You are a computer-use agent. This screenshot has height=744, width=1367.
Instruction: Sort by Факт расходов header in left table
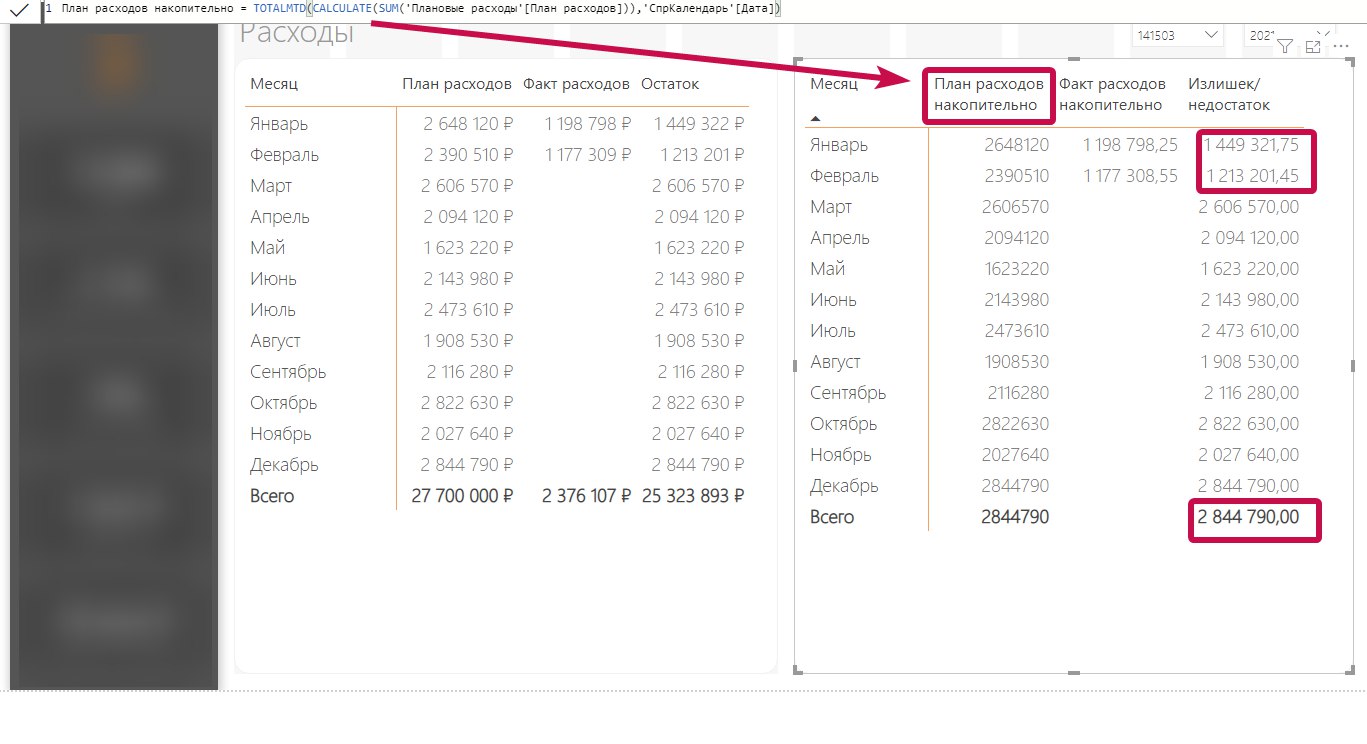coord(576,84)
